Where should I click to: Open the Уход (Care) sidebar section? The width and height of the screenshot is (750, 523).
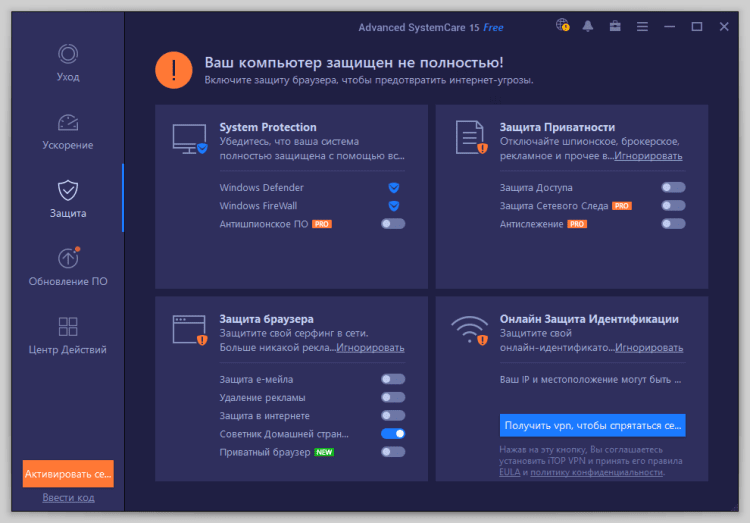(68, 63)
